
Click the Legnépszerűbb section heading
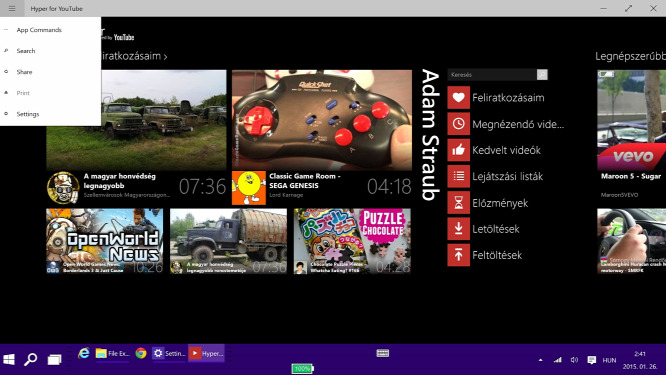[x=630, y=56]
